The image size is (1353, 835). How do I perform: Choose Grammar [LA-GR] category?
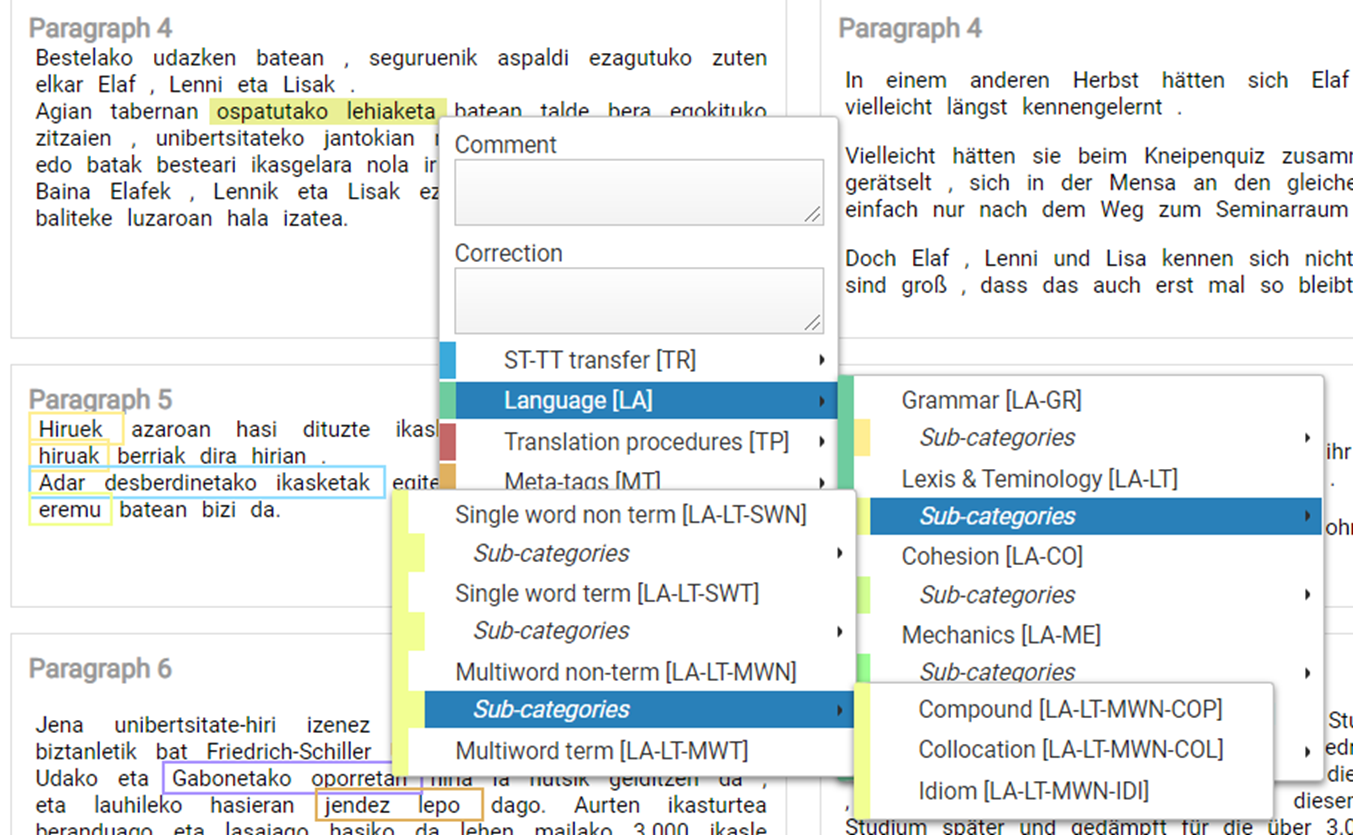pyautogui.click(x=991, y=401)
